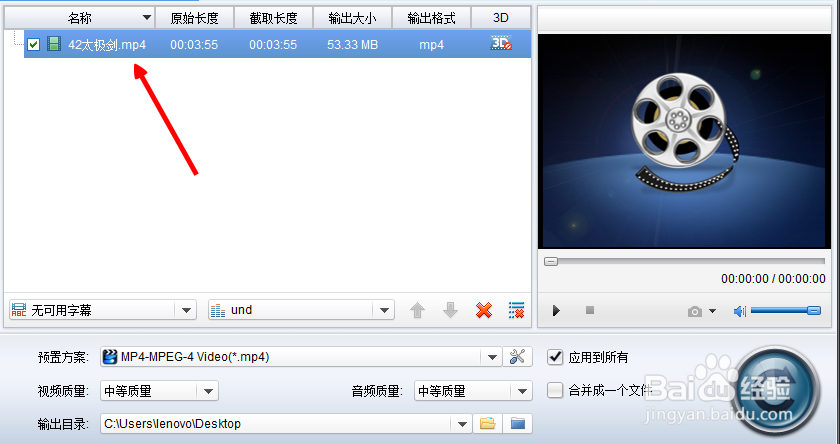Play the preview video
840x444 pixels.
[x=556, y=310]
